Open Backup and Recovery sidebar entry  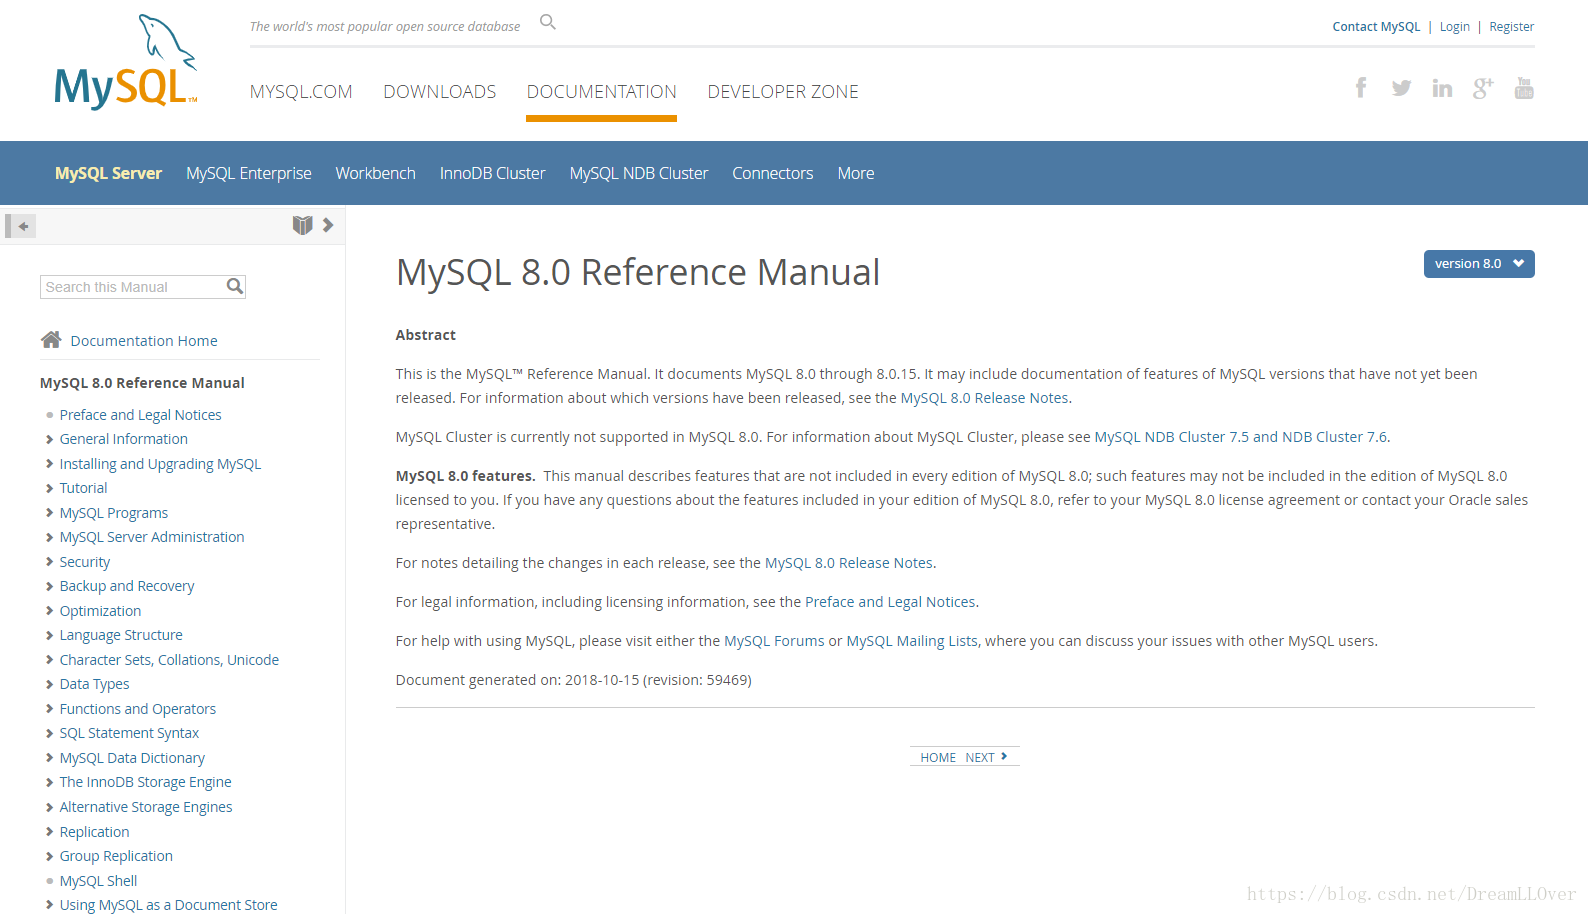click(127, 586)
